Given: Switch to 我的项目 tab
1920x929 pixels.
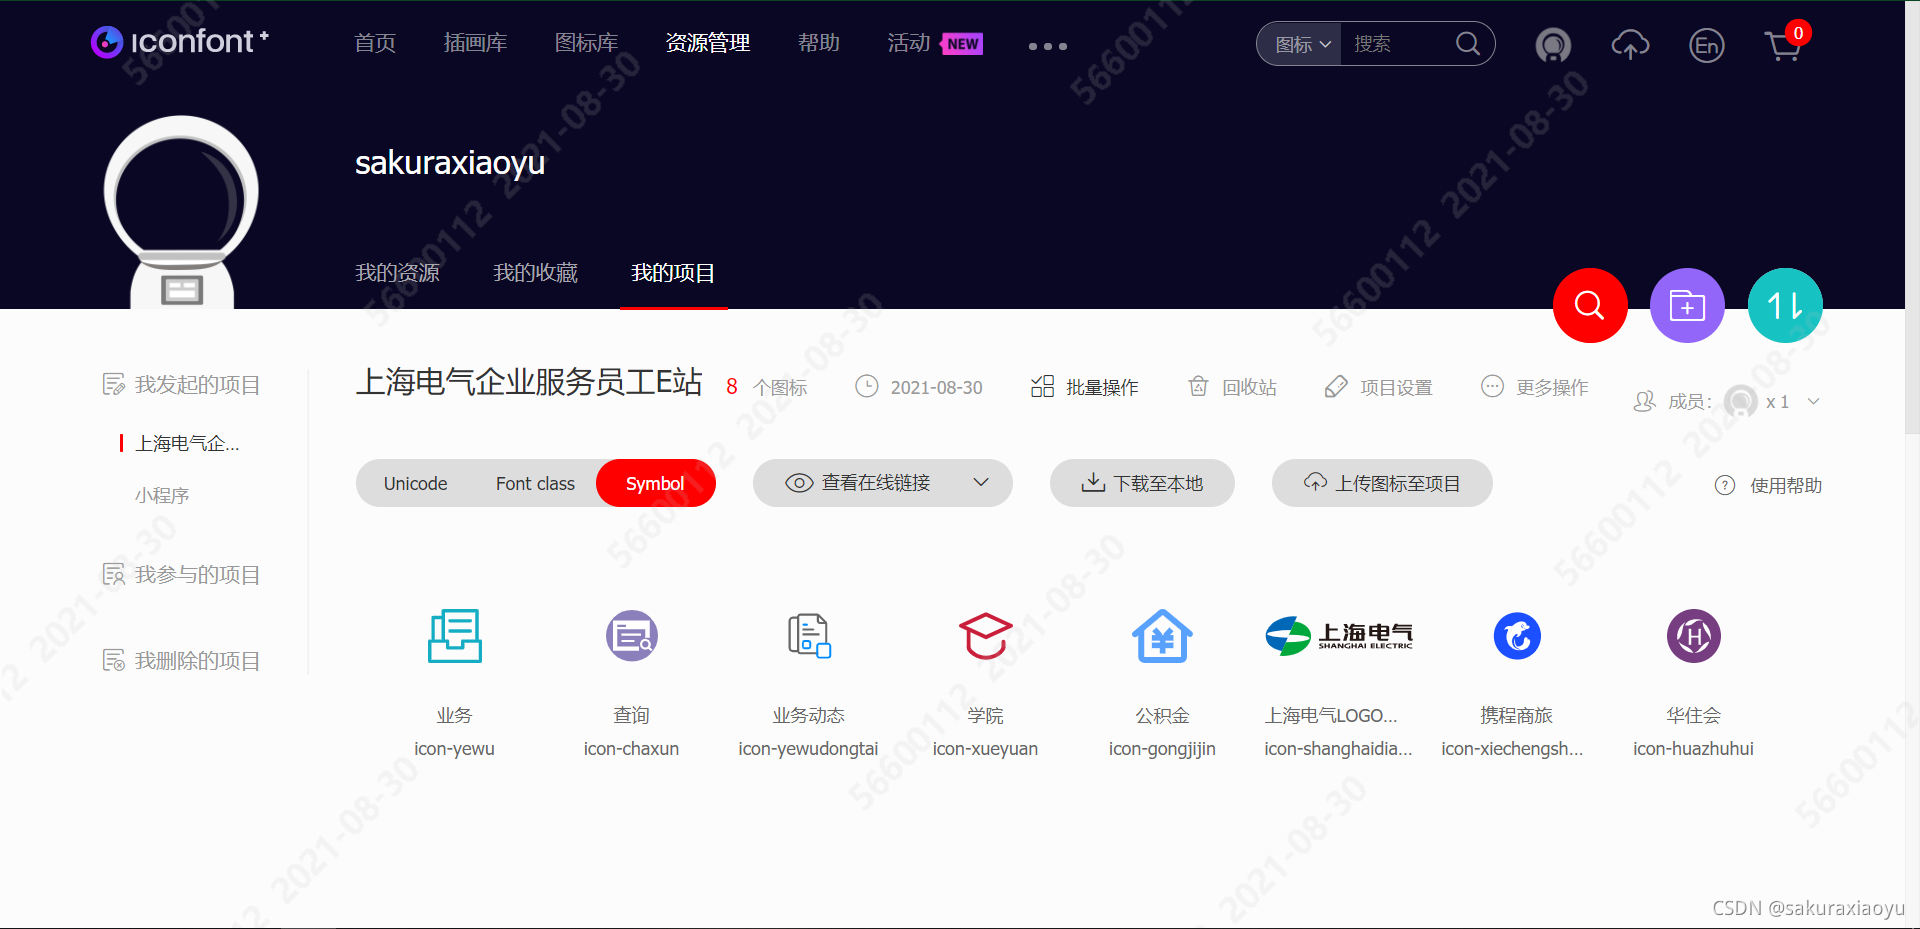Looking at the screenshot, I should pos(673,273).
